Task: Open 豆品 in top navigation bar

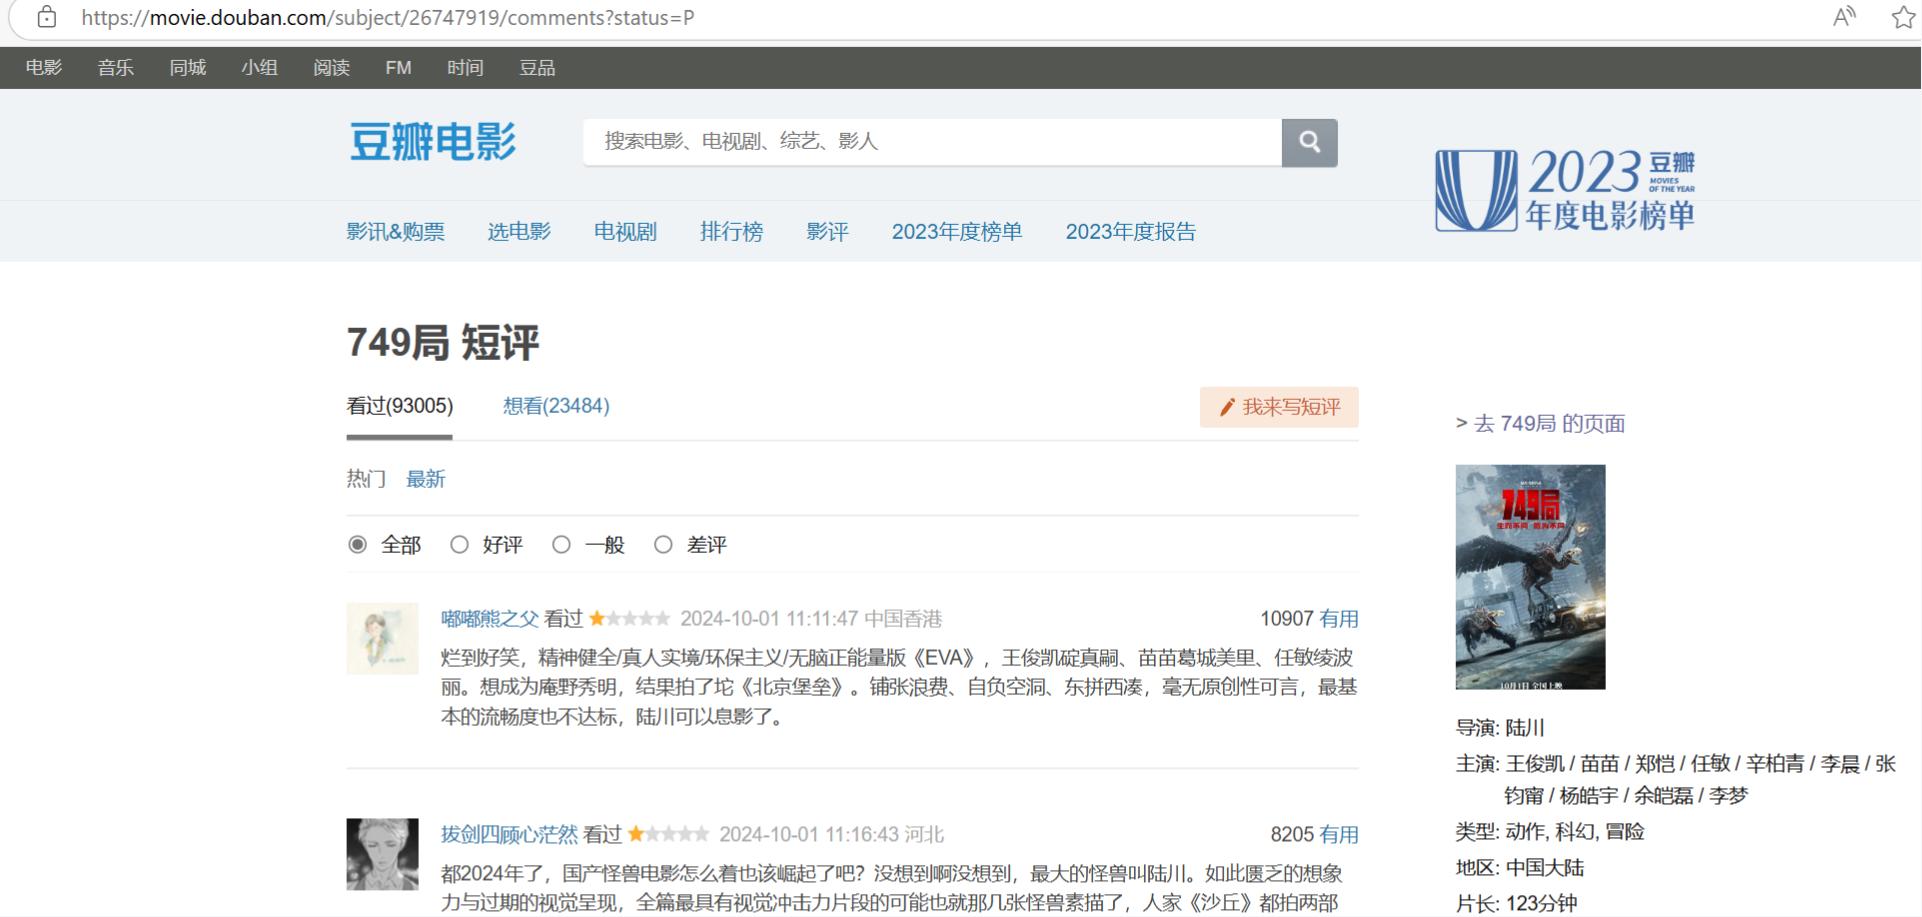Action: [537, 67]
